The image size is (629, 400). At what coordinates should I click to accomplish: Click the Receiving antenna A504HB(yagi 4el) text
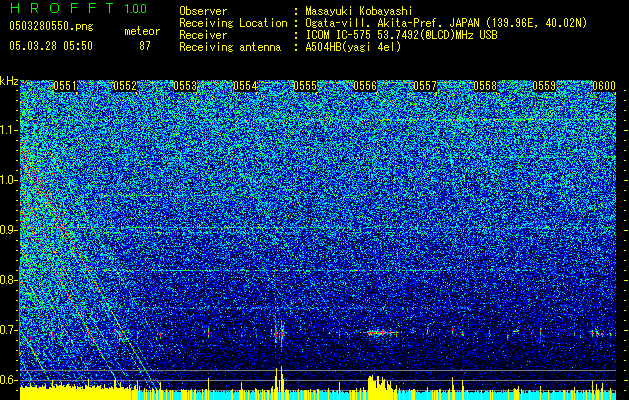coord(353,47)
